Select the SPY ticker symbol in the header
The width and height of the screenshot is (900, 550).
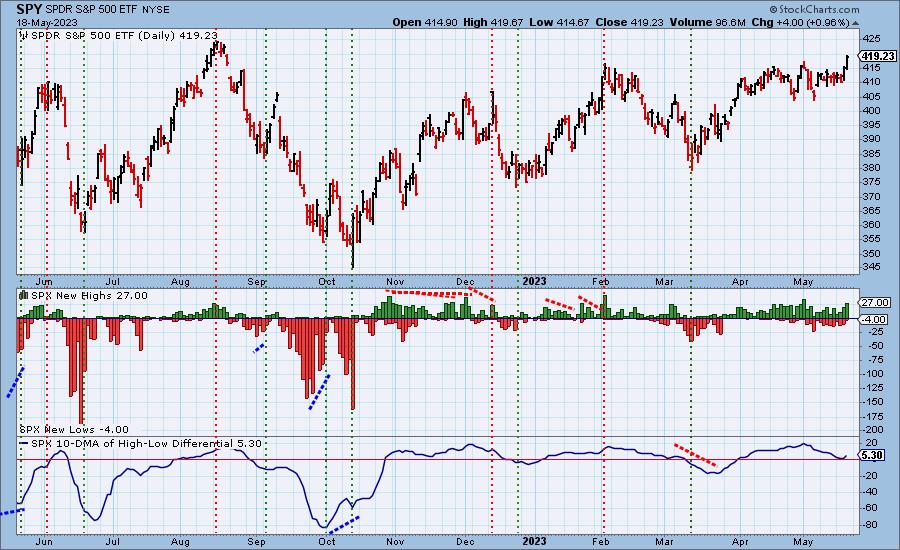pos(29,10)
